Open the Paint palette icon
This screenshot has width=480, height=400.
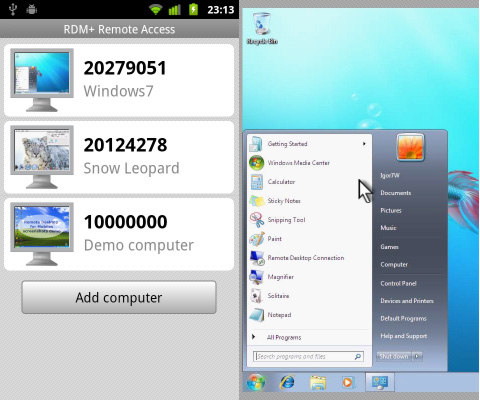tap(257, 239)
